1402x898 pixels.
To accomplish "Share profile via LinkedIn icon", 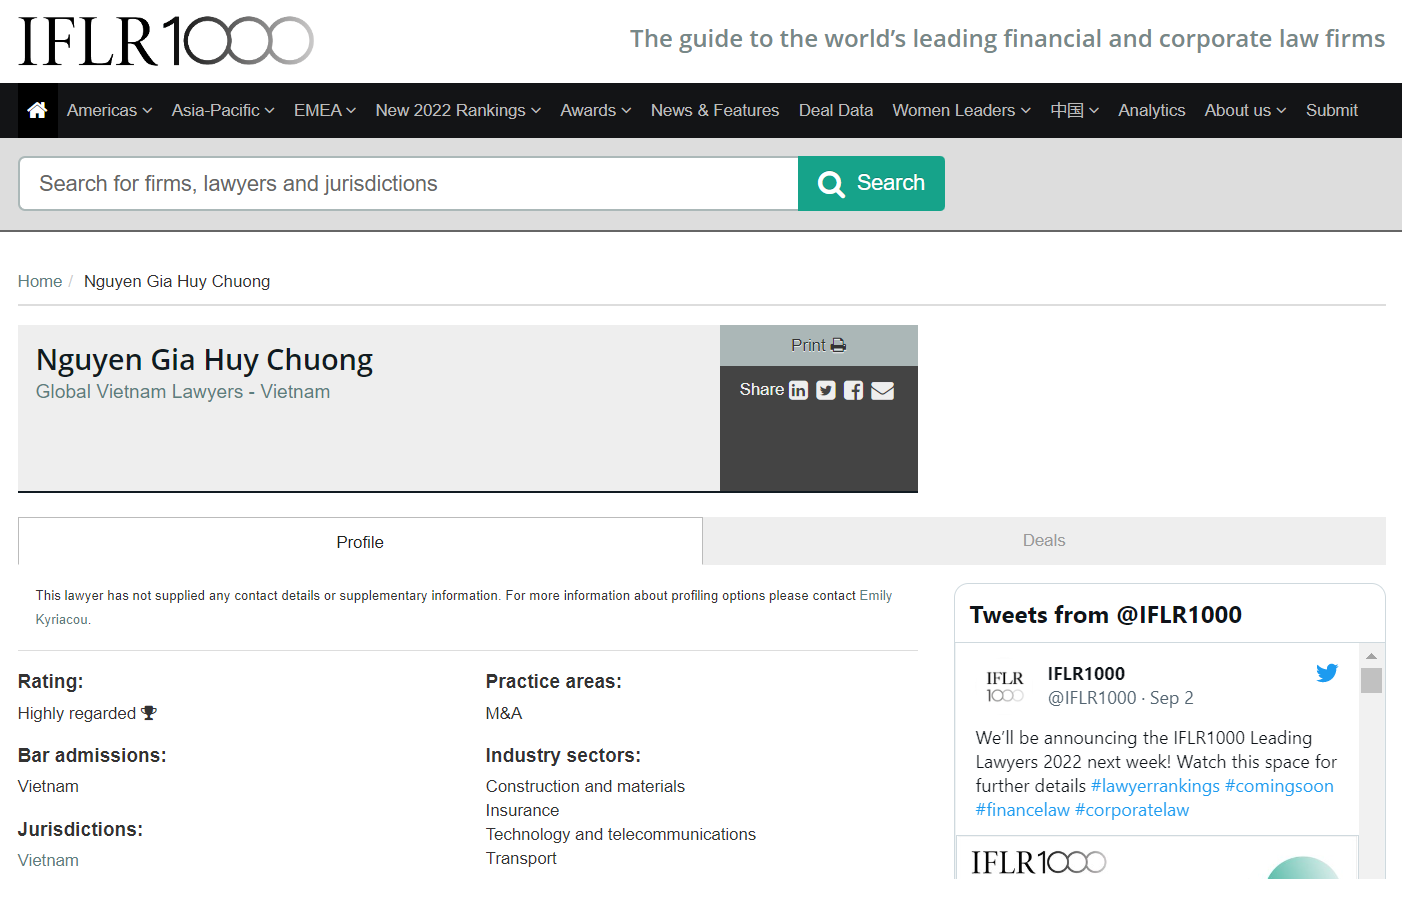I will (x=798, y=390).
